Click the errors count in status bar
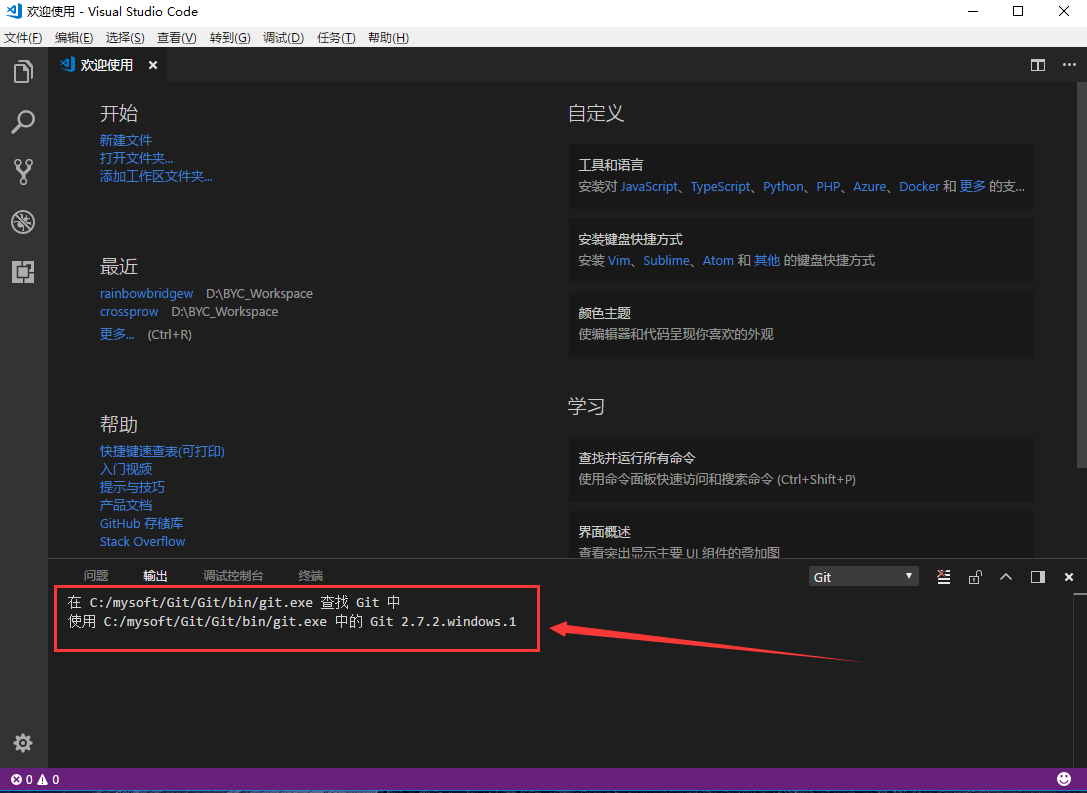 [22, 779]
